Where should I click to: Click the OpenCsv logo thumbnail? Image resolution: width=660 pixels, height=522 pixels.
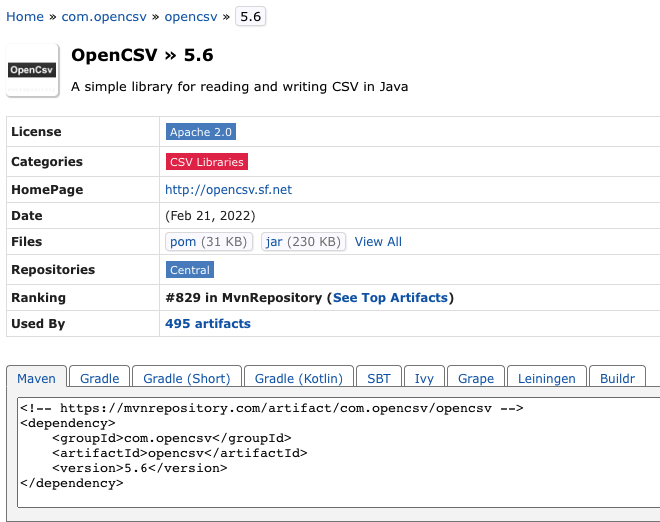[x=32, y=70]
